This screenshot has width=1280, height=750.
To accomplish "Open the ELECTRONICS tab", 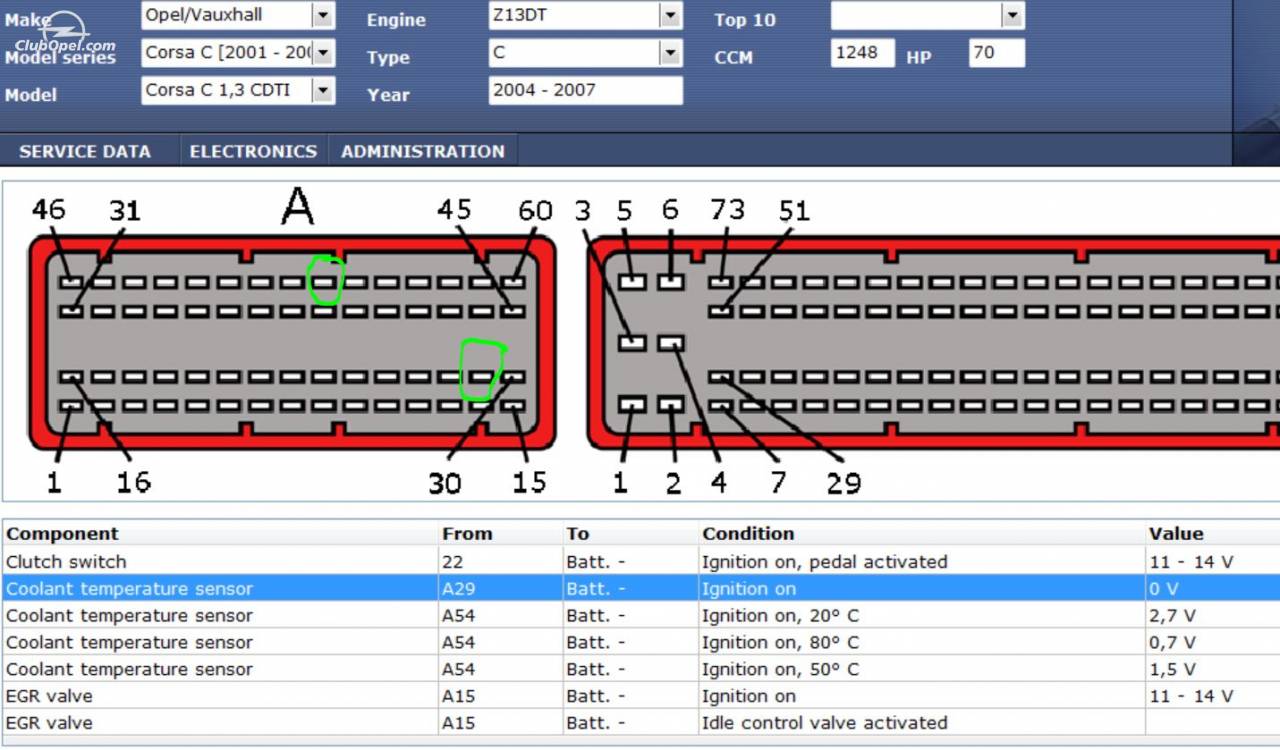I will pos(253,151).
